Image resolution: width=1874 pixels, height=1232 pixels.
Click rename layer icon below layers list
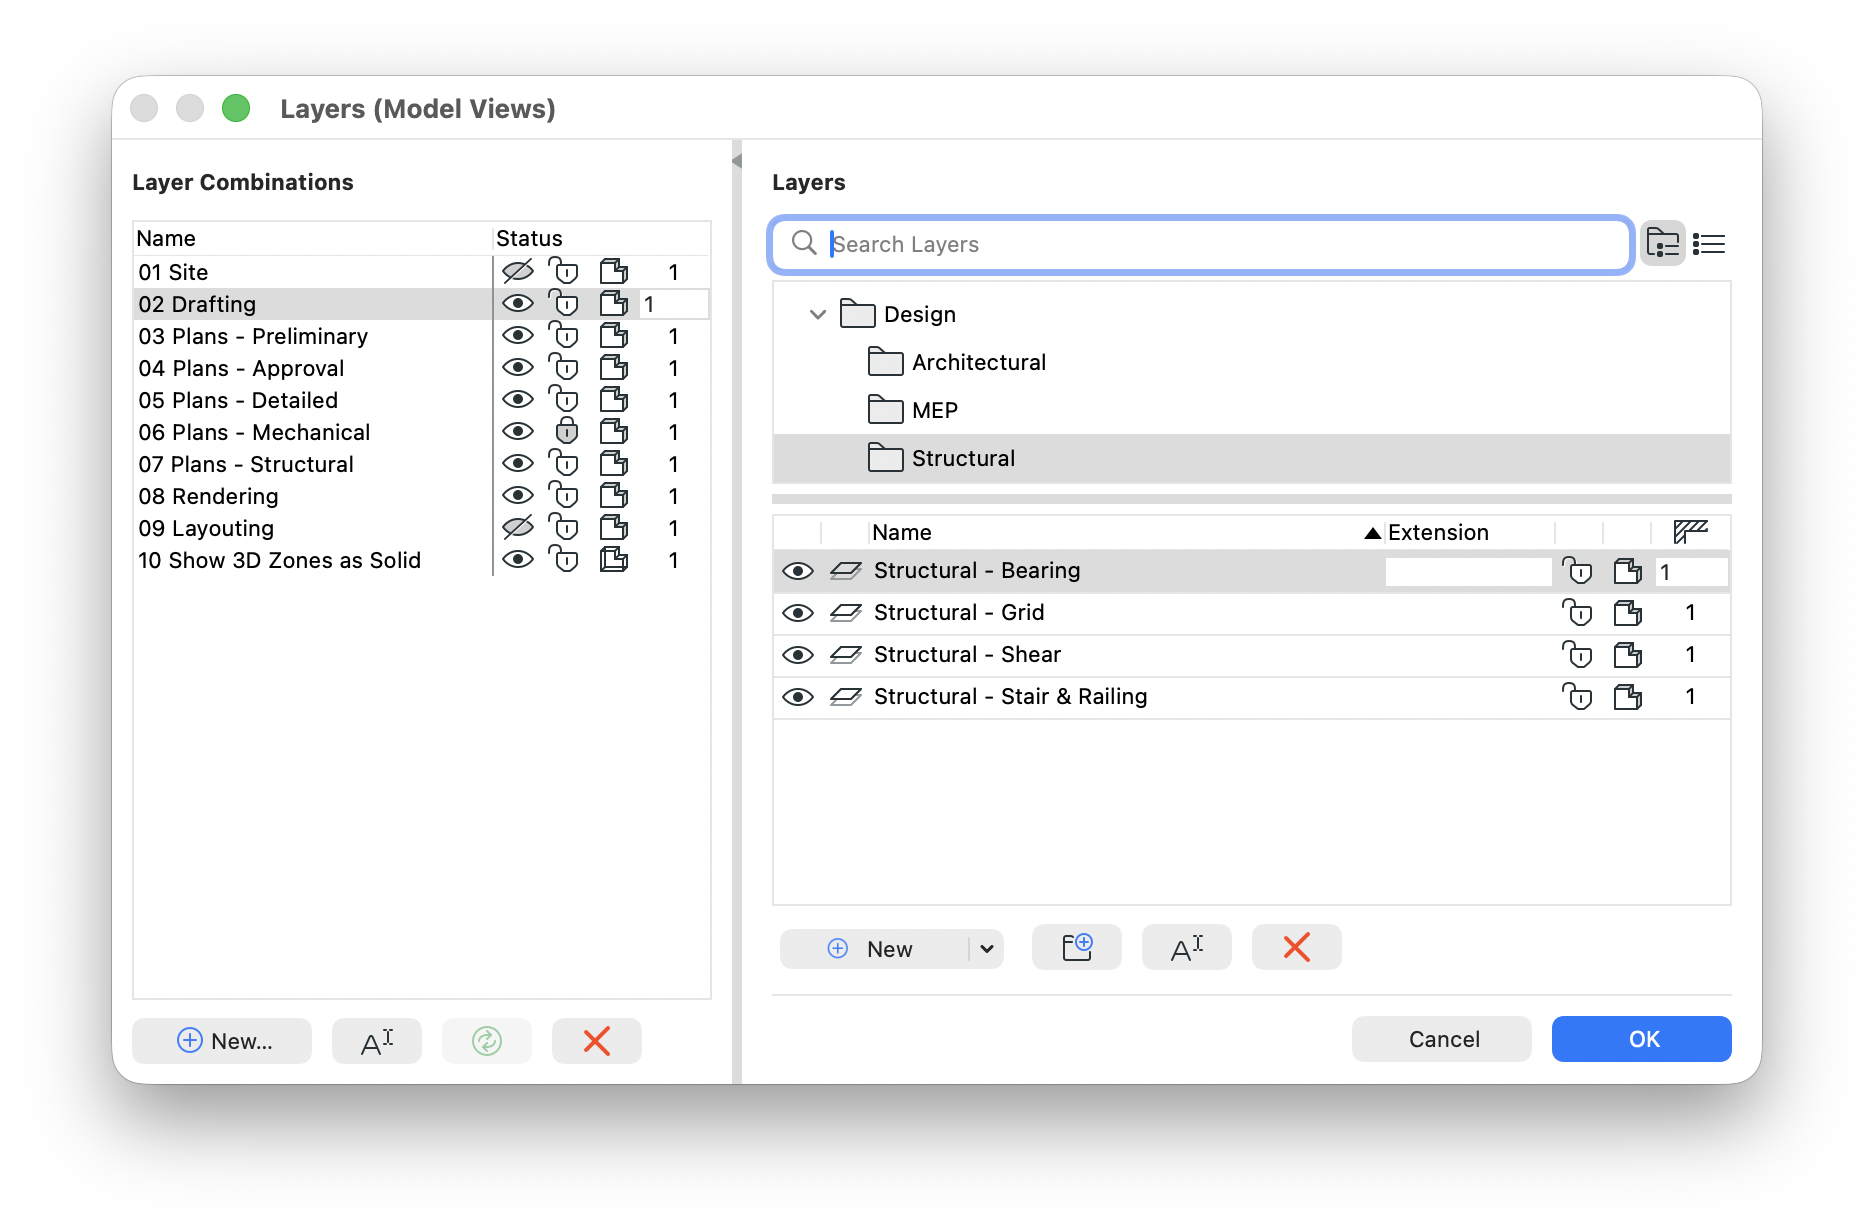(x=1187, y=947)
